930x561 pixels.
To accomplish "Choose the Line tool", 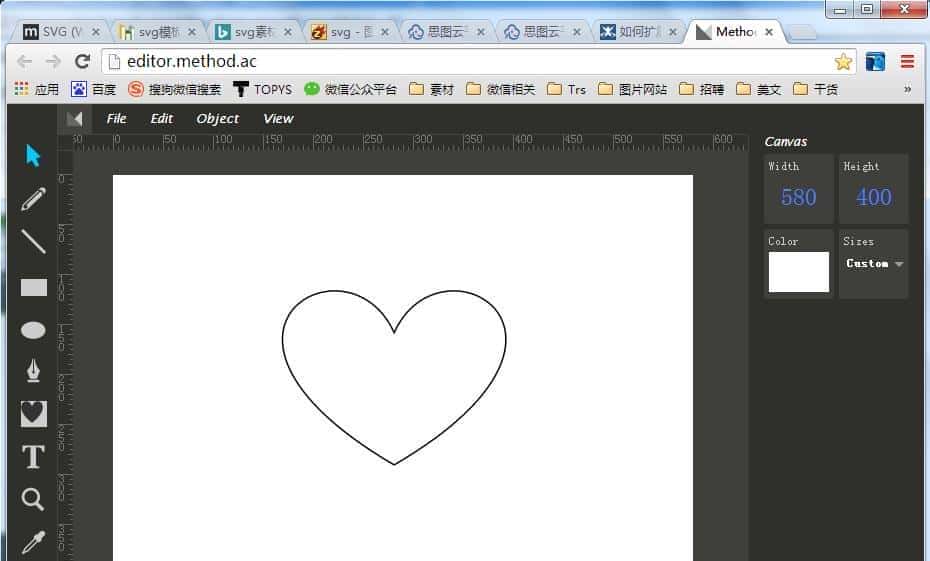I will (33, 242).
